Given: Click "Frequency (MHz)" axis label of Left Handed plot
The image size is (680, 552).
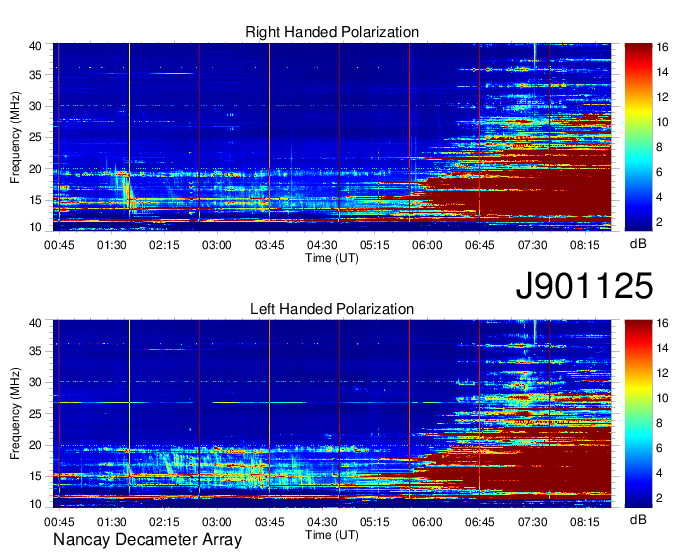Looking at the screenshot, I should [15, 414].
